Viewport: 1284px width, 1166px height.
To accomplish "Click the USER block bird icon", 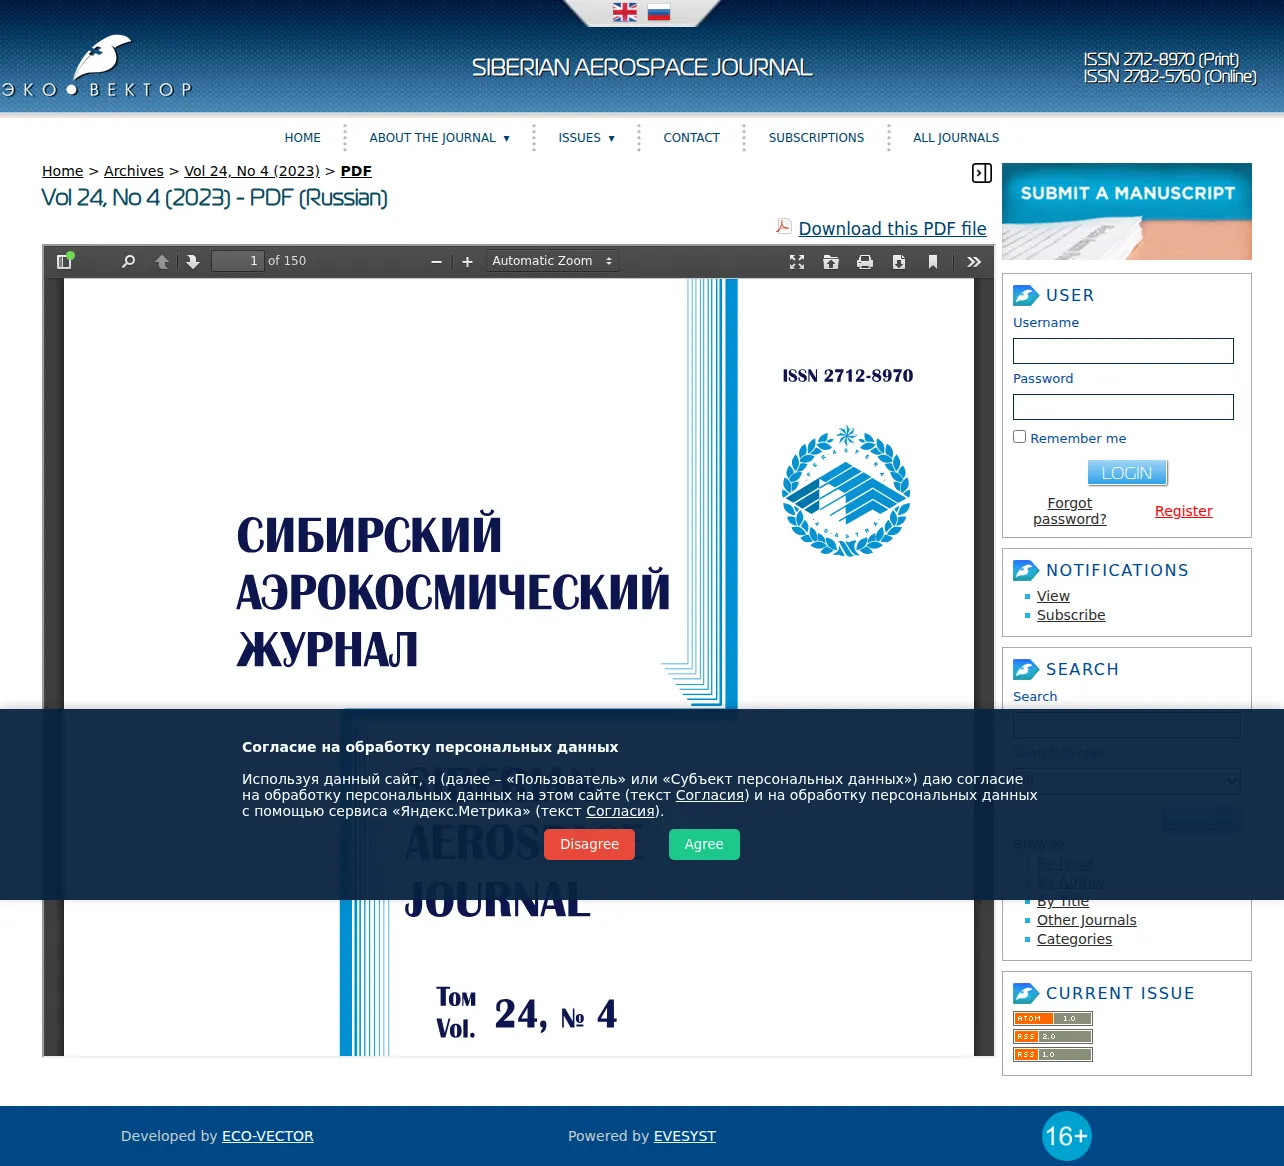I will [x=1026, y=295].
